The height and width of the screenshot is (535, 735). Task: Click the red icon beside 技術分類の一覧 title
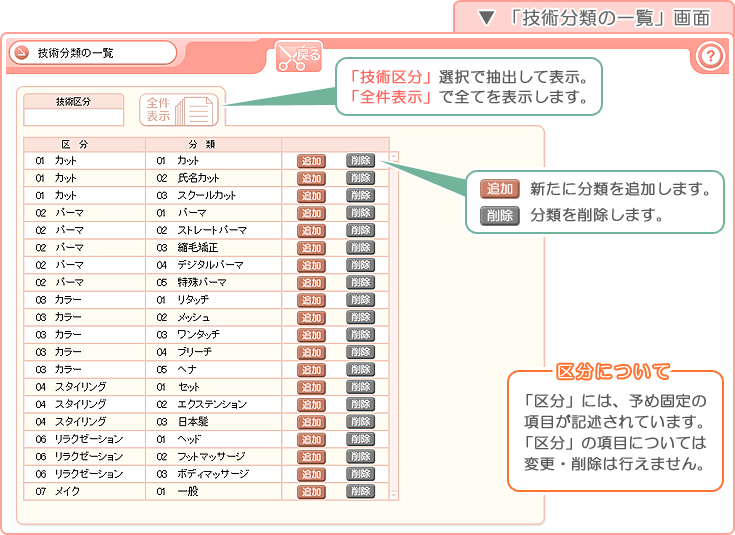[20, 53]
